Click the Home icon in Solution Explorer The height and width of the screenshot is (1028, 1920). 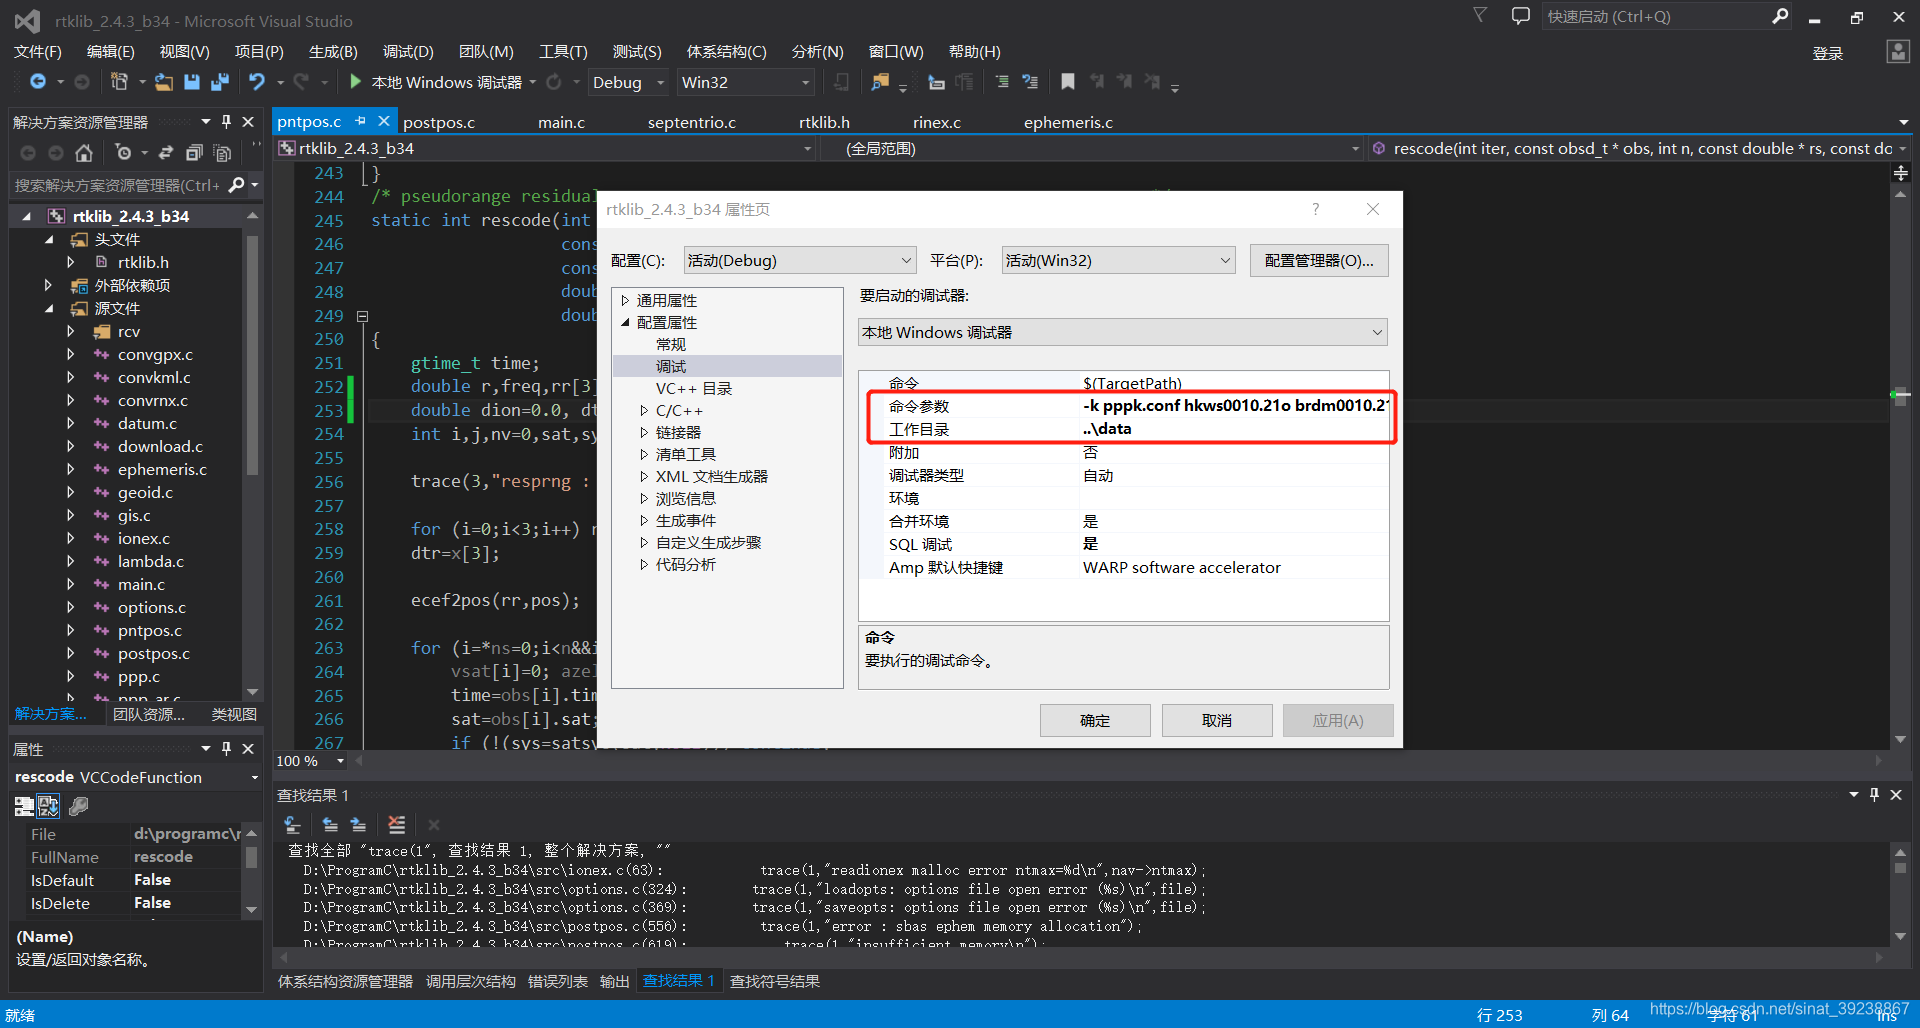84,153
